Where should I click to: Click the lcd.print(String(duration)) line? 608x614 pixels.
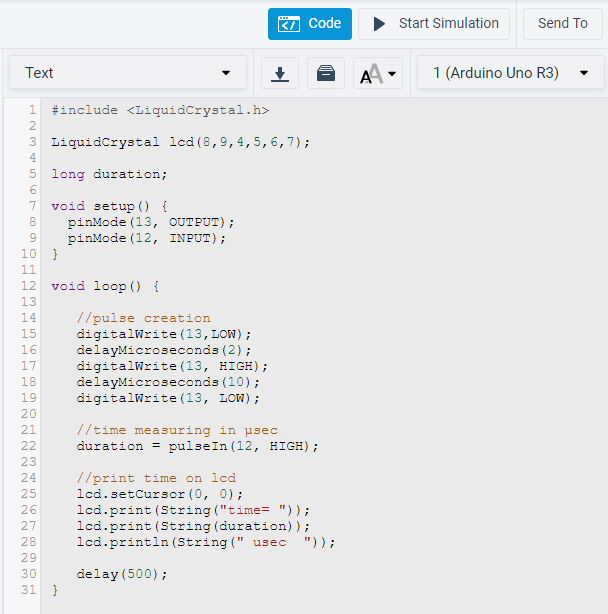pos(193,526)
